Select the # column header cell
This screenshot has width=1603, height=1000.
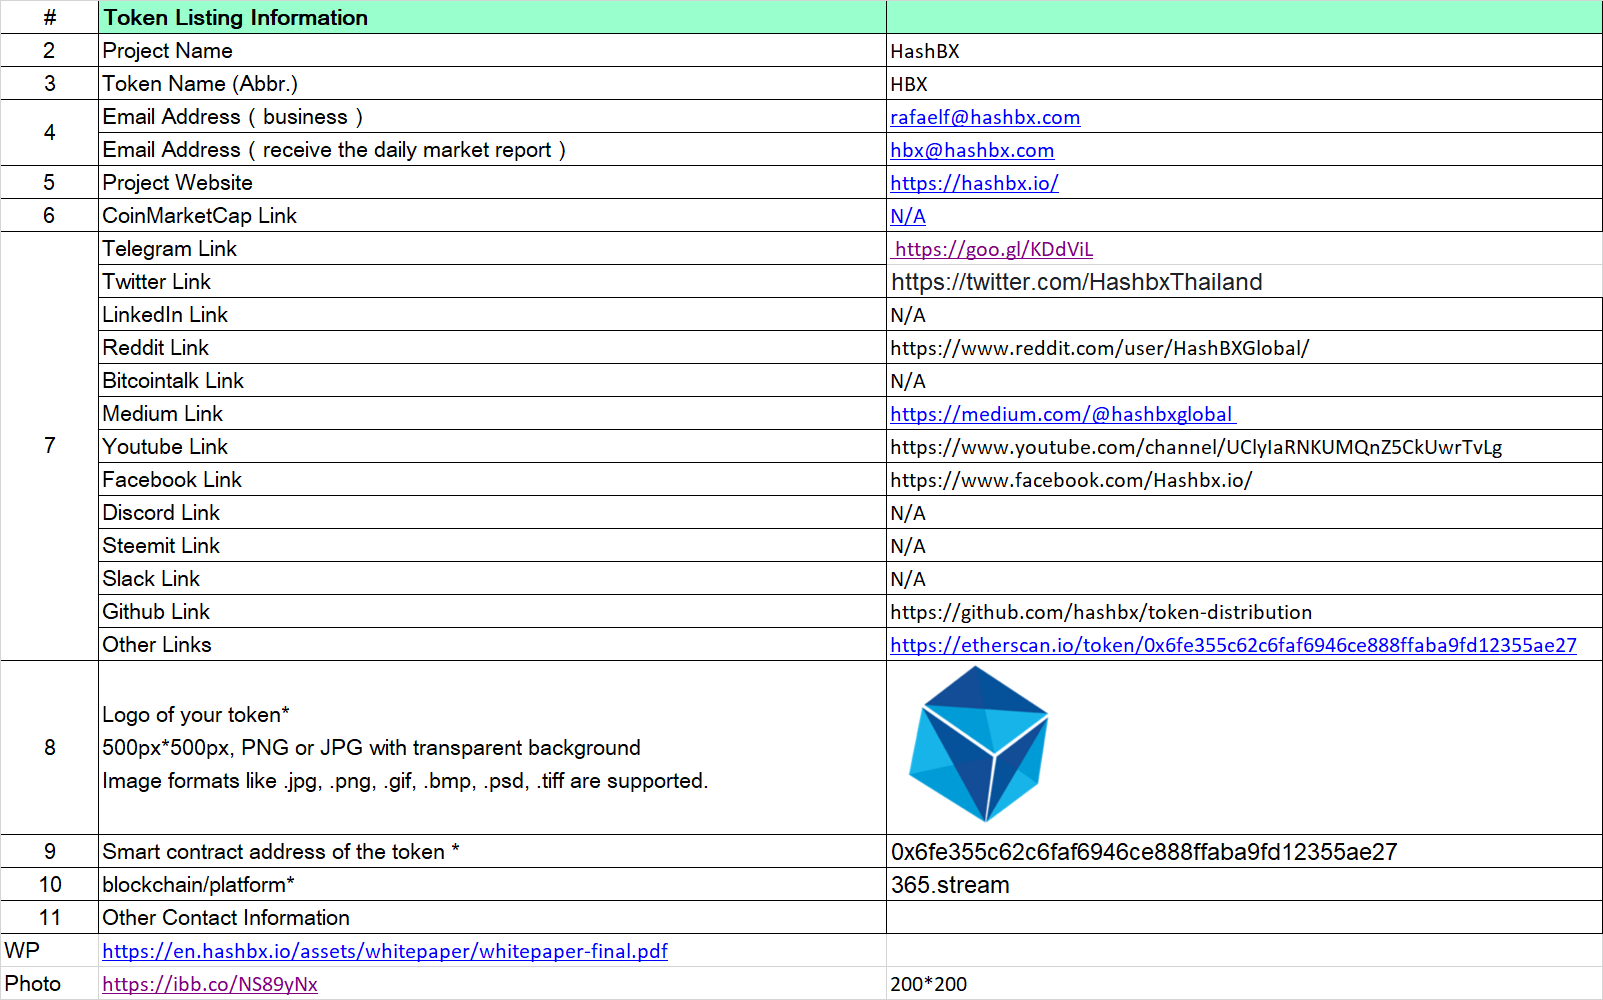[x=49, y=17]
